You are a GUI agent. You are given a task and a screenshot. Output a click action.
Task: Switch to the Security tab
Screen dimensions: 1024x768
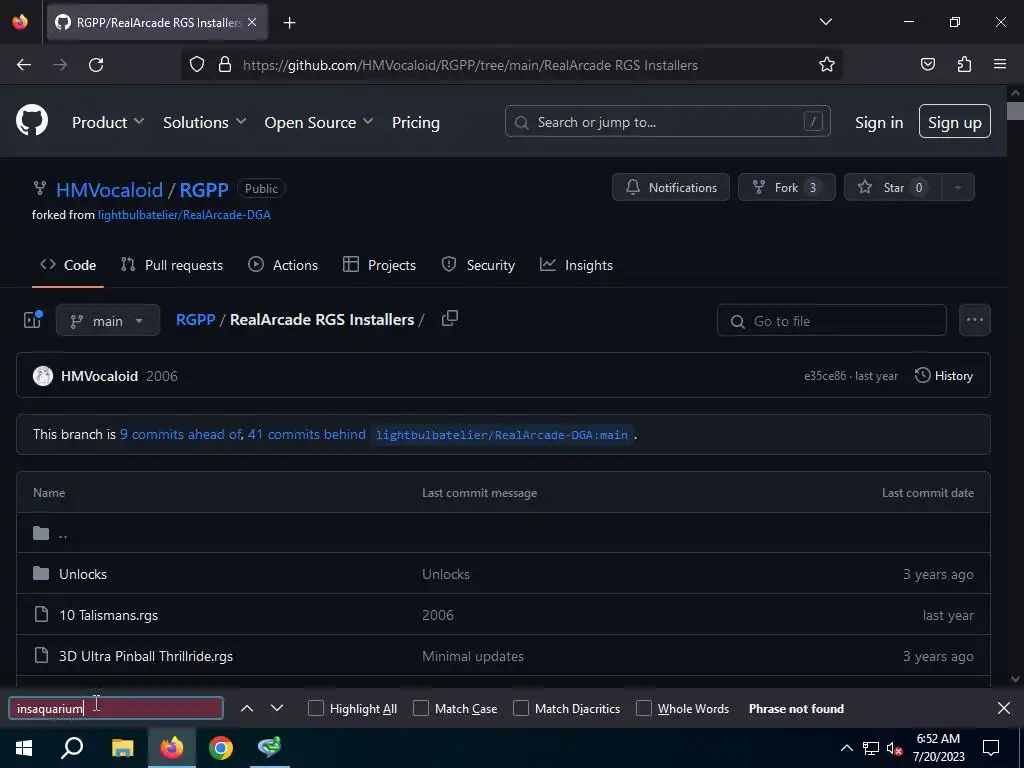[x=478, y=264]
